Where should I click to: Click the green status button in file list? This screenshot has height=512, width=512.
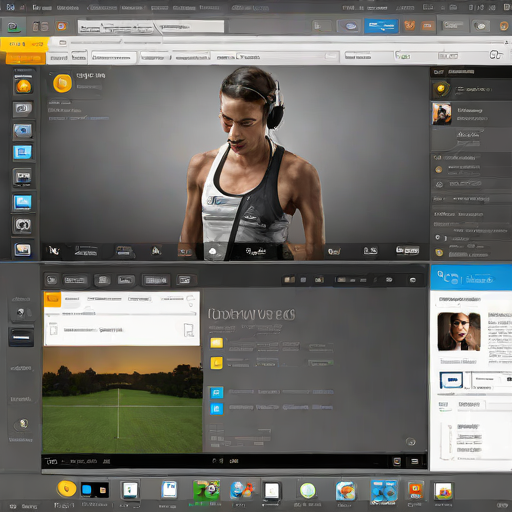coord(320,363)
